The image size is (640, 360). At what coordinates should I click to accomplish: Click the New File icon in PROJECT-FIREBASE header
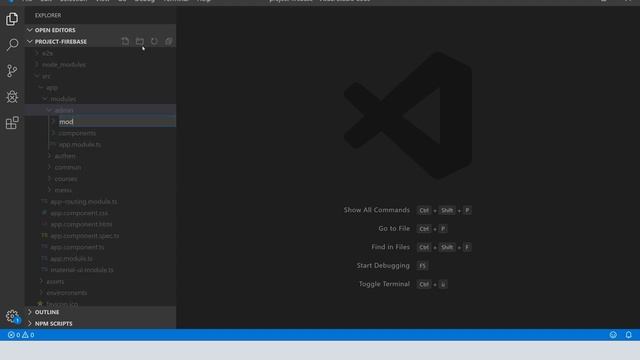[125, 41]
